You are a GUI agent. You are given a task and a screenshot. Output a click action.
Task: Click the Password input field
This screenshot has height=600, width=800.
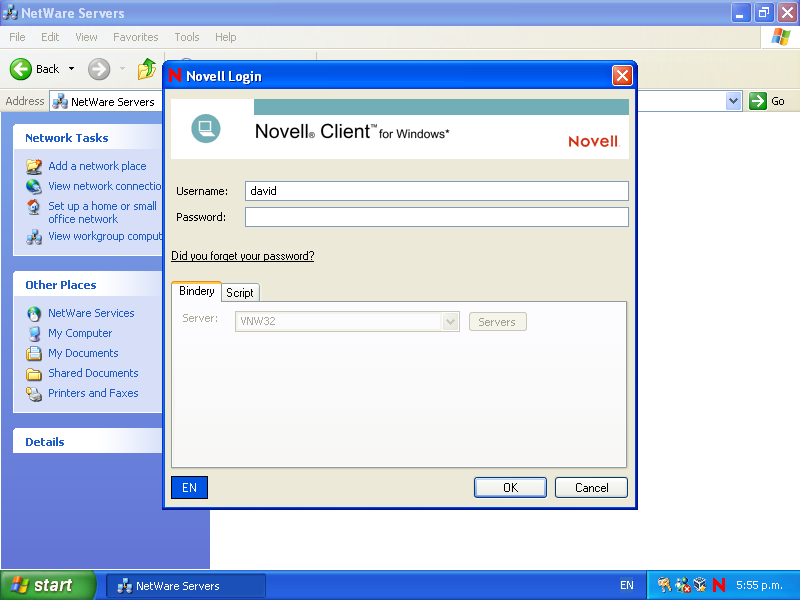[437, 217]
